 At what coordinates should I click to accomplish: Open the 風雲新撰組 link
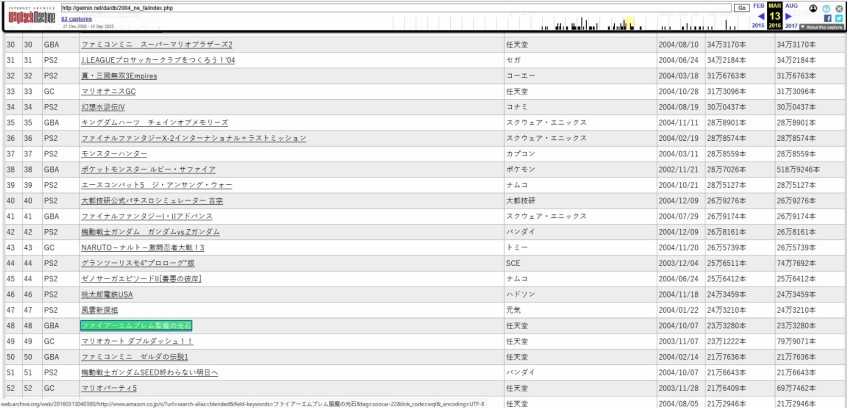tap(99, 310)
